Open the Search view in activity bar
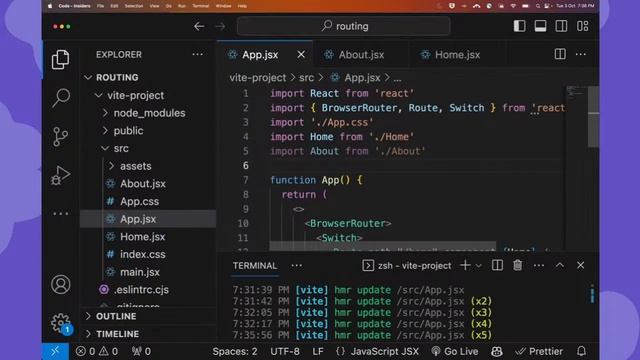Screen dimensions: 640x360 click(61, 98)
